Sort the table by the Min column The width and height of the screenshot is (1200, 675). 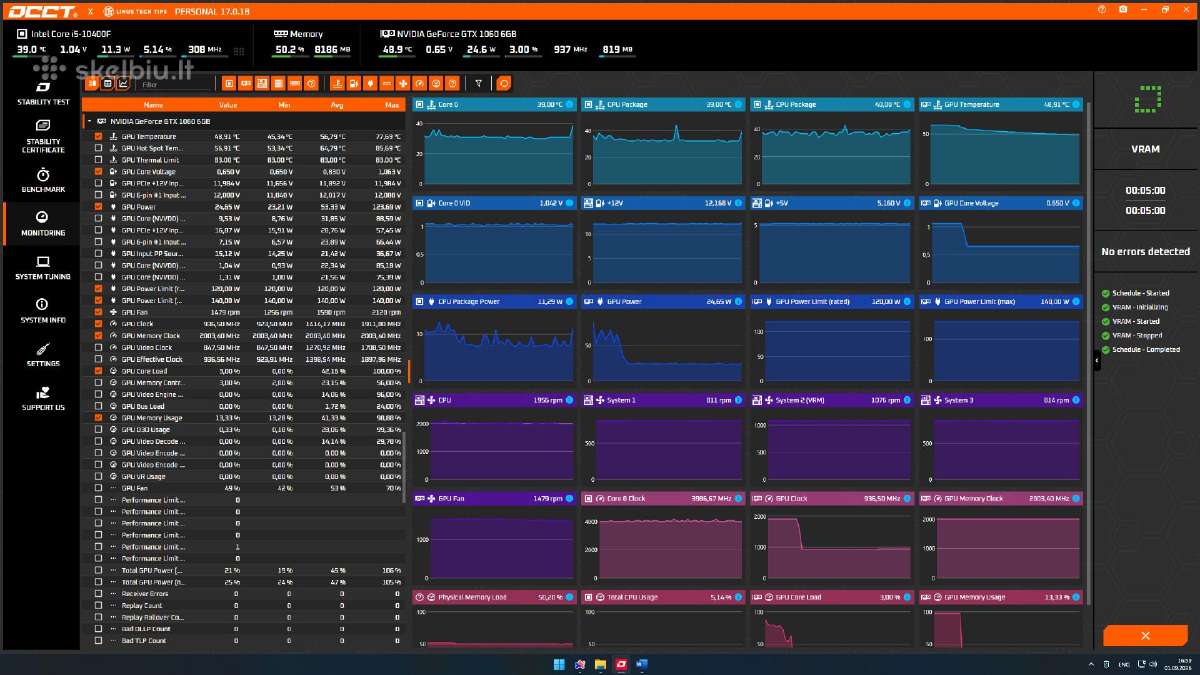pyautogui.click(x=284, y=104)
